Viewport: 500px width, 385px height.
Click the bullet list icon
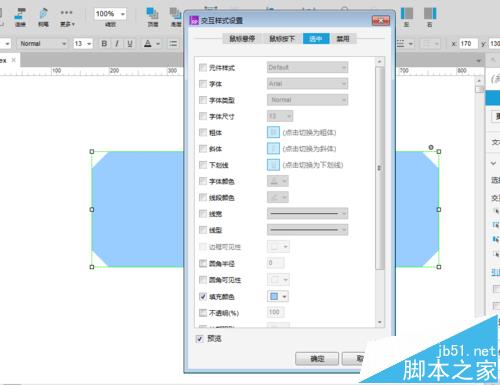pyautogui.click(x=173, y=44)
